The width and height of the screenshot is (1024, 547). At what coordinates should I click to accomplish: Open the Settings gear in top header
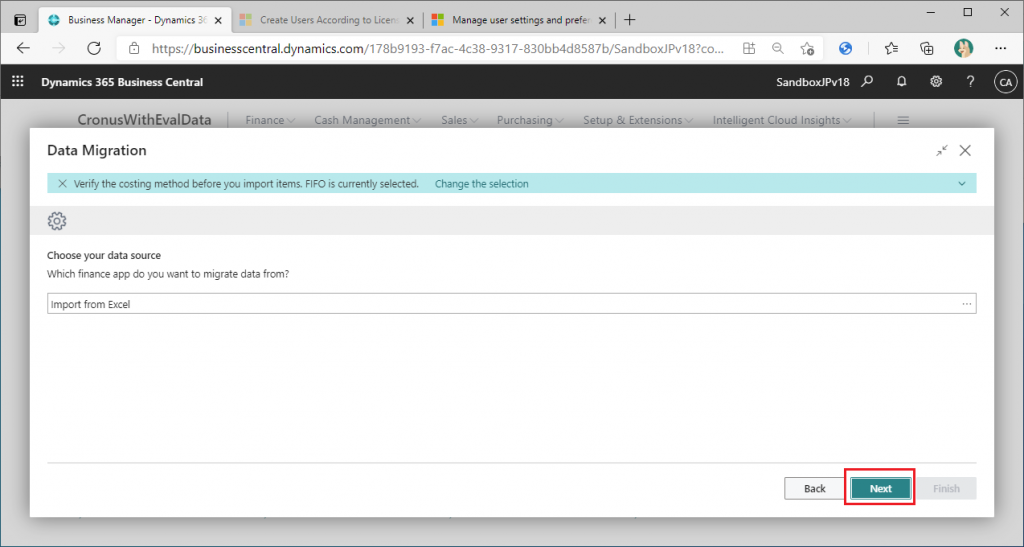(x=936, y=82)
